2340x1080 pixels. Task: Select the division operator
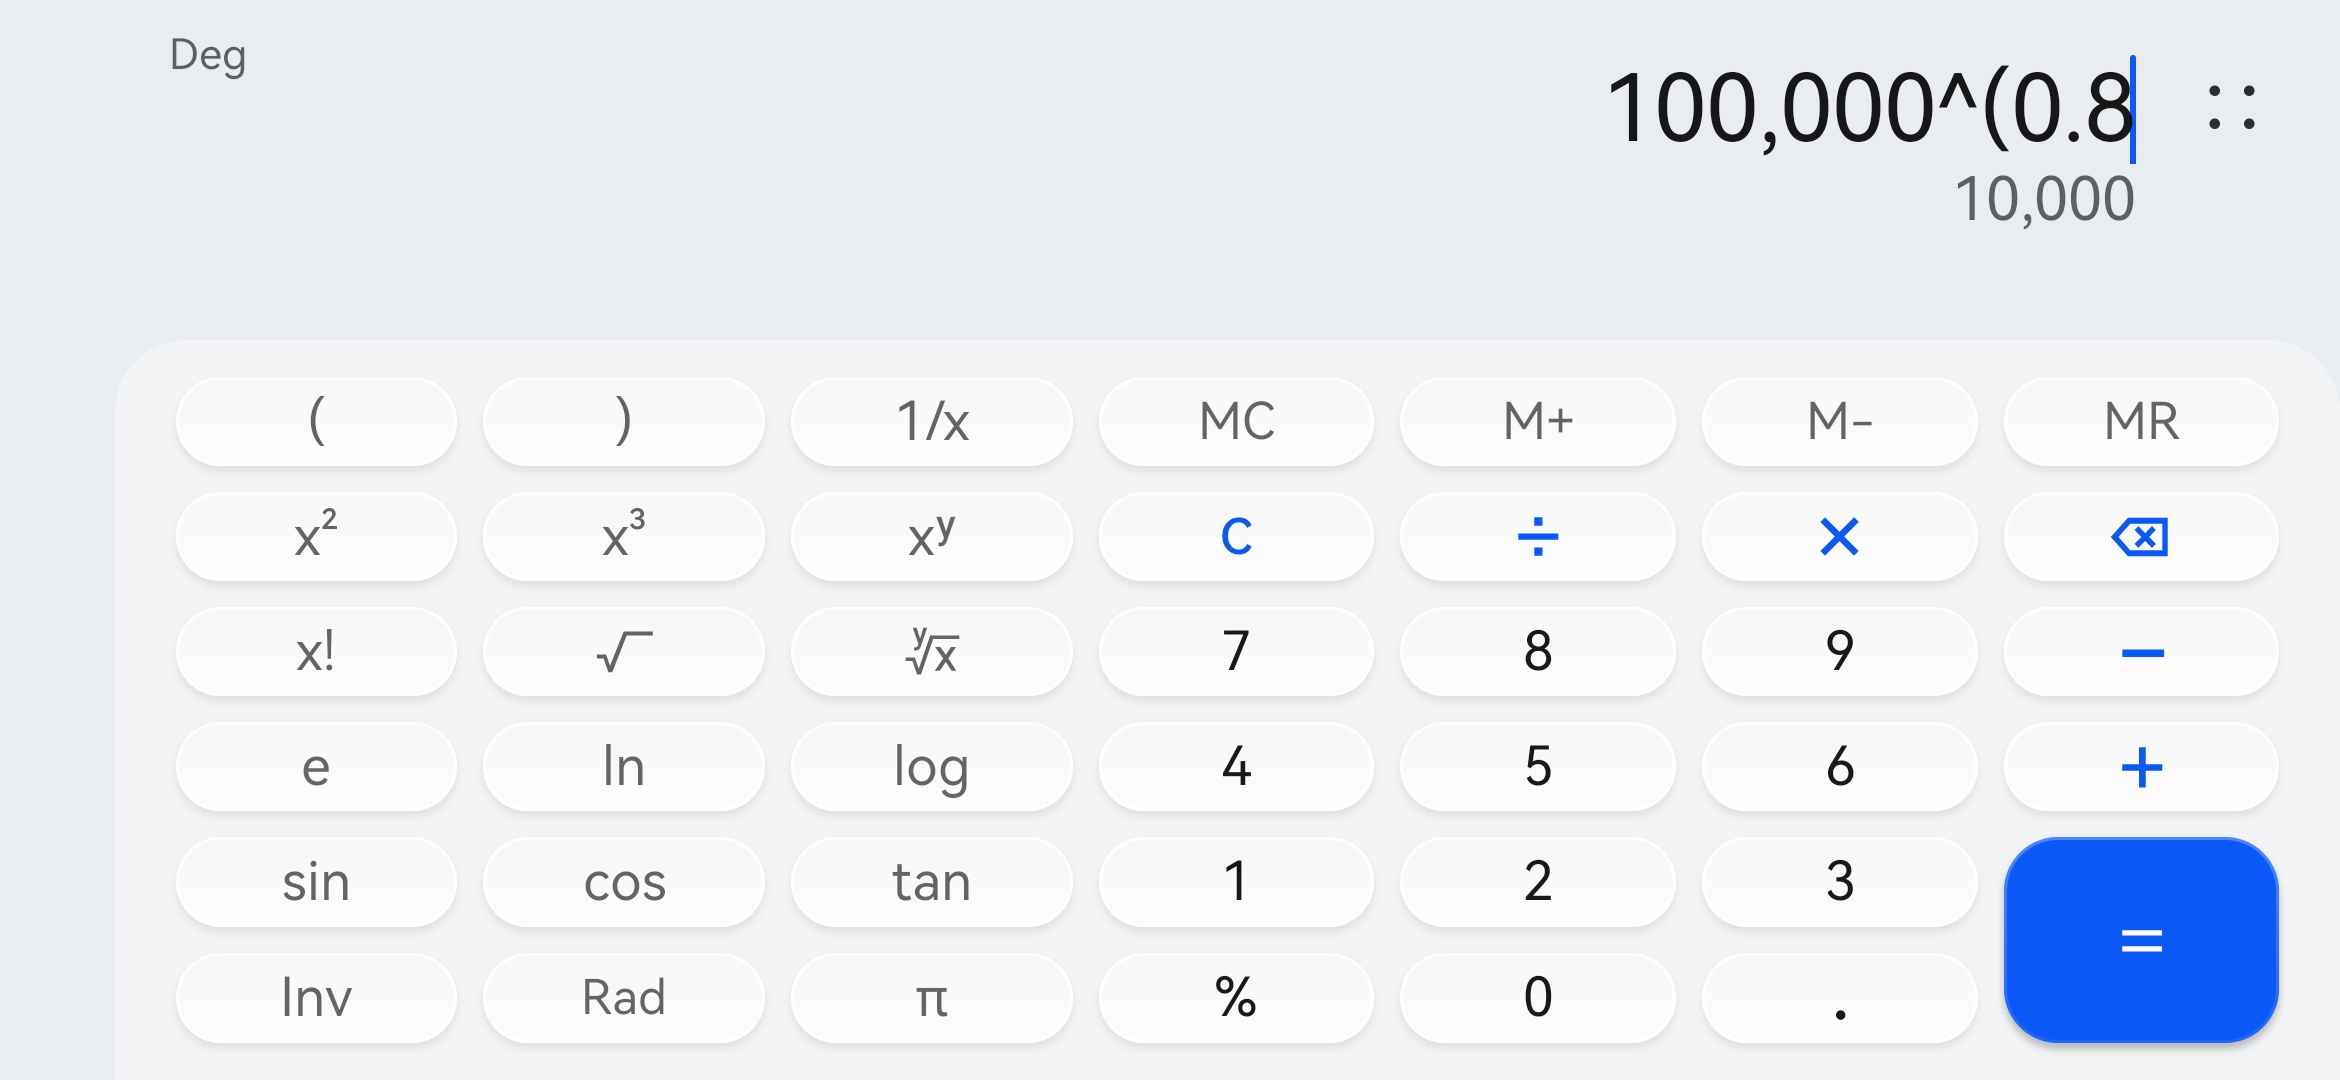1537,537
